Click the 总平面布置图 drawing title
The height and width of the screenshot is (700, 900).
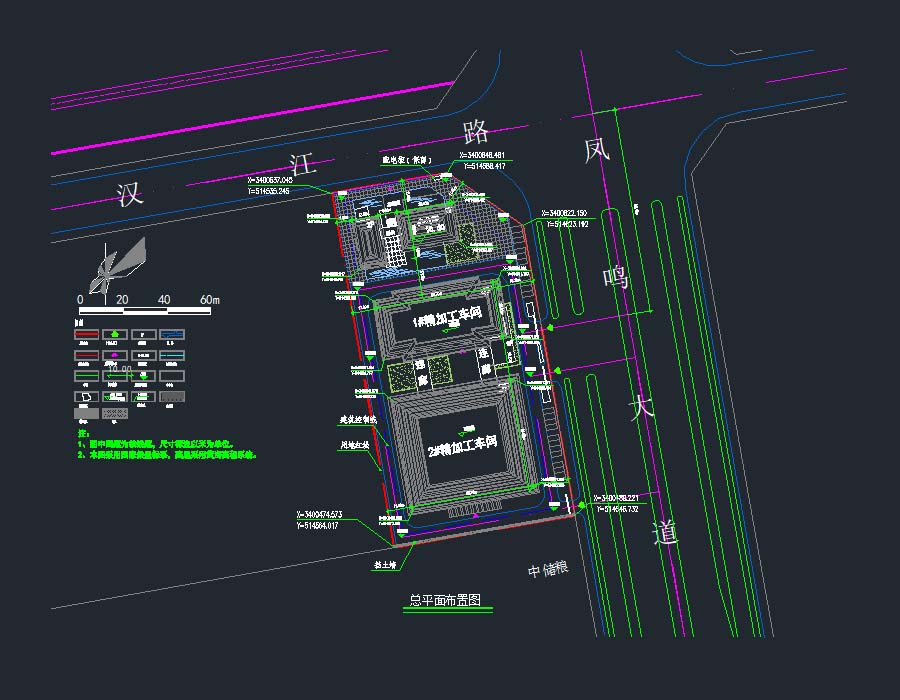[x=446, y=601]
